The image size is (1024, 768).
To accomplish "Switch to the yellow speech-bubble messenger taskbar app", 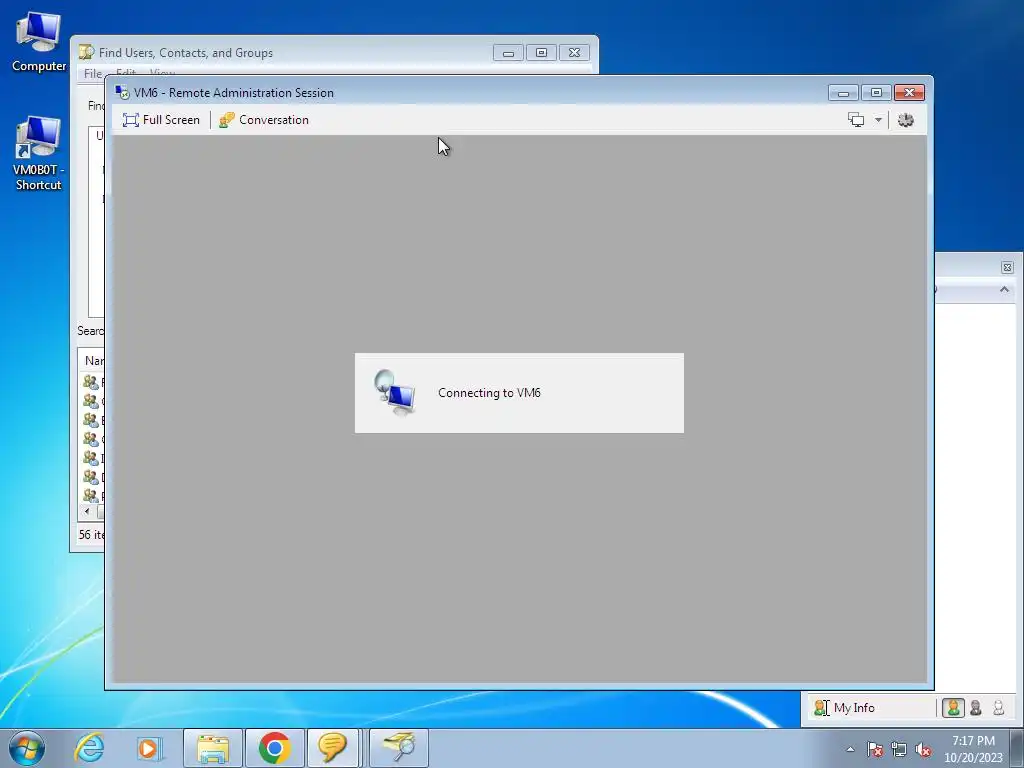I will click(x=332, y=748).
